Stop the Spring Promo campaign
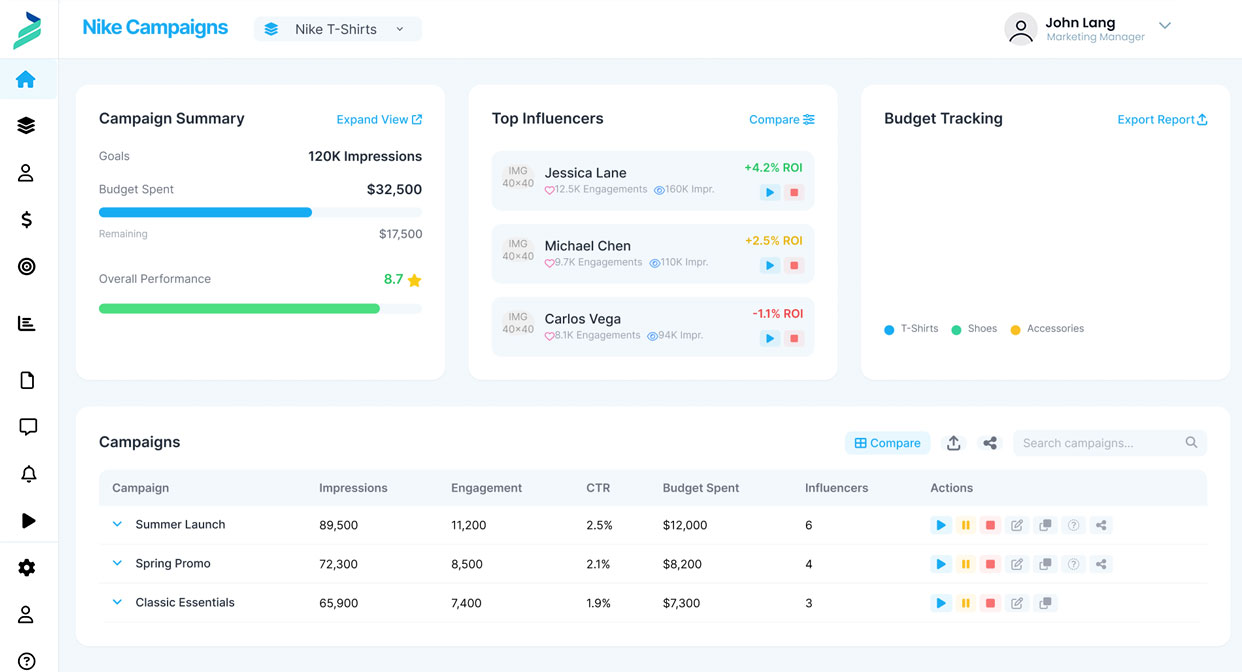The height and width of the screenshot is (672, 1242). pos(991,564)
